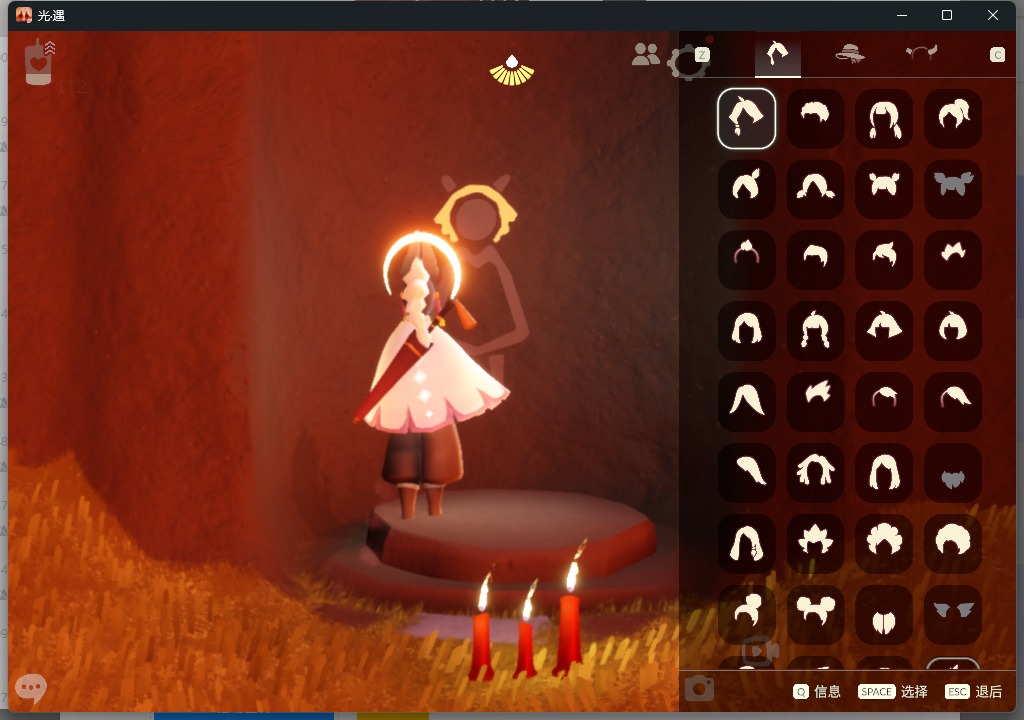
Task: Pick the wild spiky windblown hairstyle
Action: point(815,402)
